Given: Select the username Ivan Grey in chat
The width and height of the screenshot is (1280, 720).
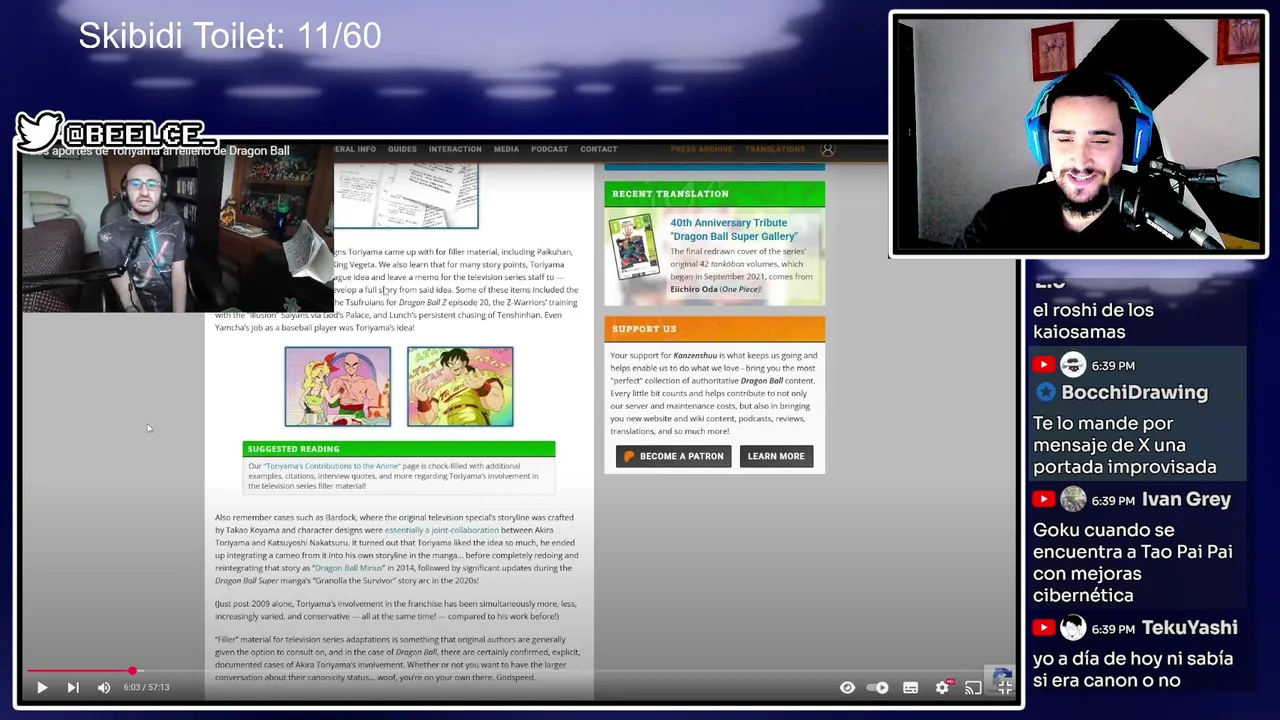Looking at the screenshot, I should (x=1186, y=499).
